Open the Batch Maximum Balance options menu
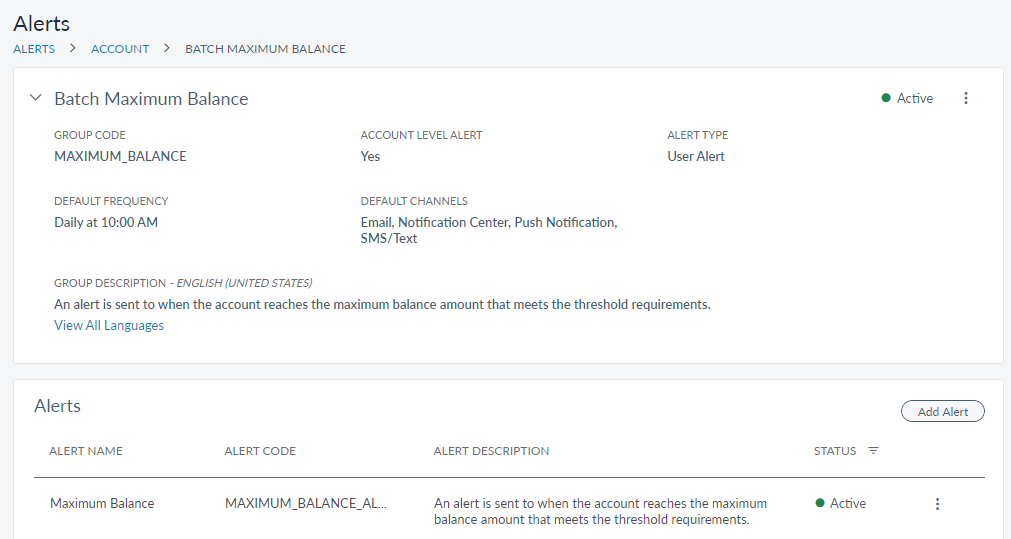 [x=966, y=98]
